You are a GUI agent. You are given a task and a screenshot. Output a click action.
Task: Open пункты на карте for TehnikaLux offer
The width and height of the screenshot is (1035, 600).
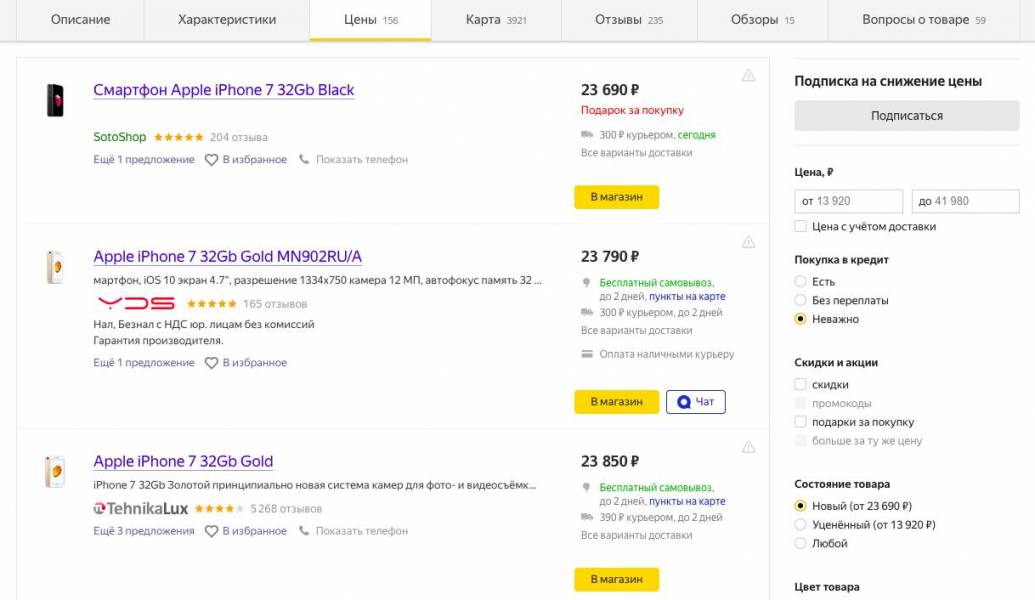[x=687, y=502]
